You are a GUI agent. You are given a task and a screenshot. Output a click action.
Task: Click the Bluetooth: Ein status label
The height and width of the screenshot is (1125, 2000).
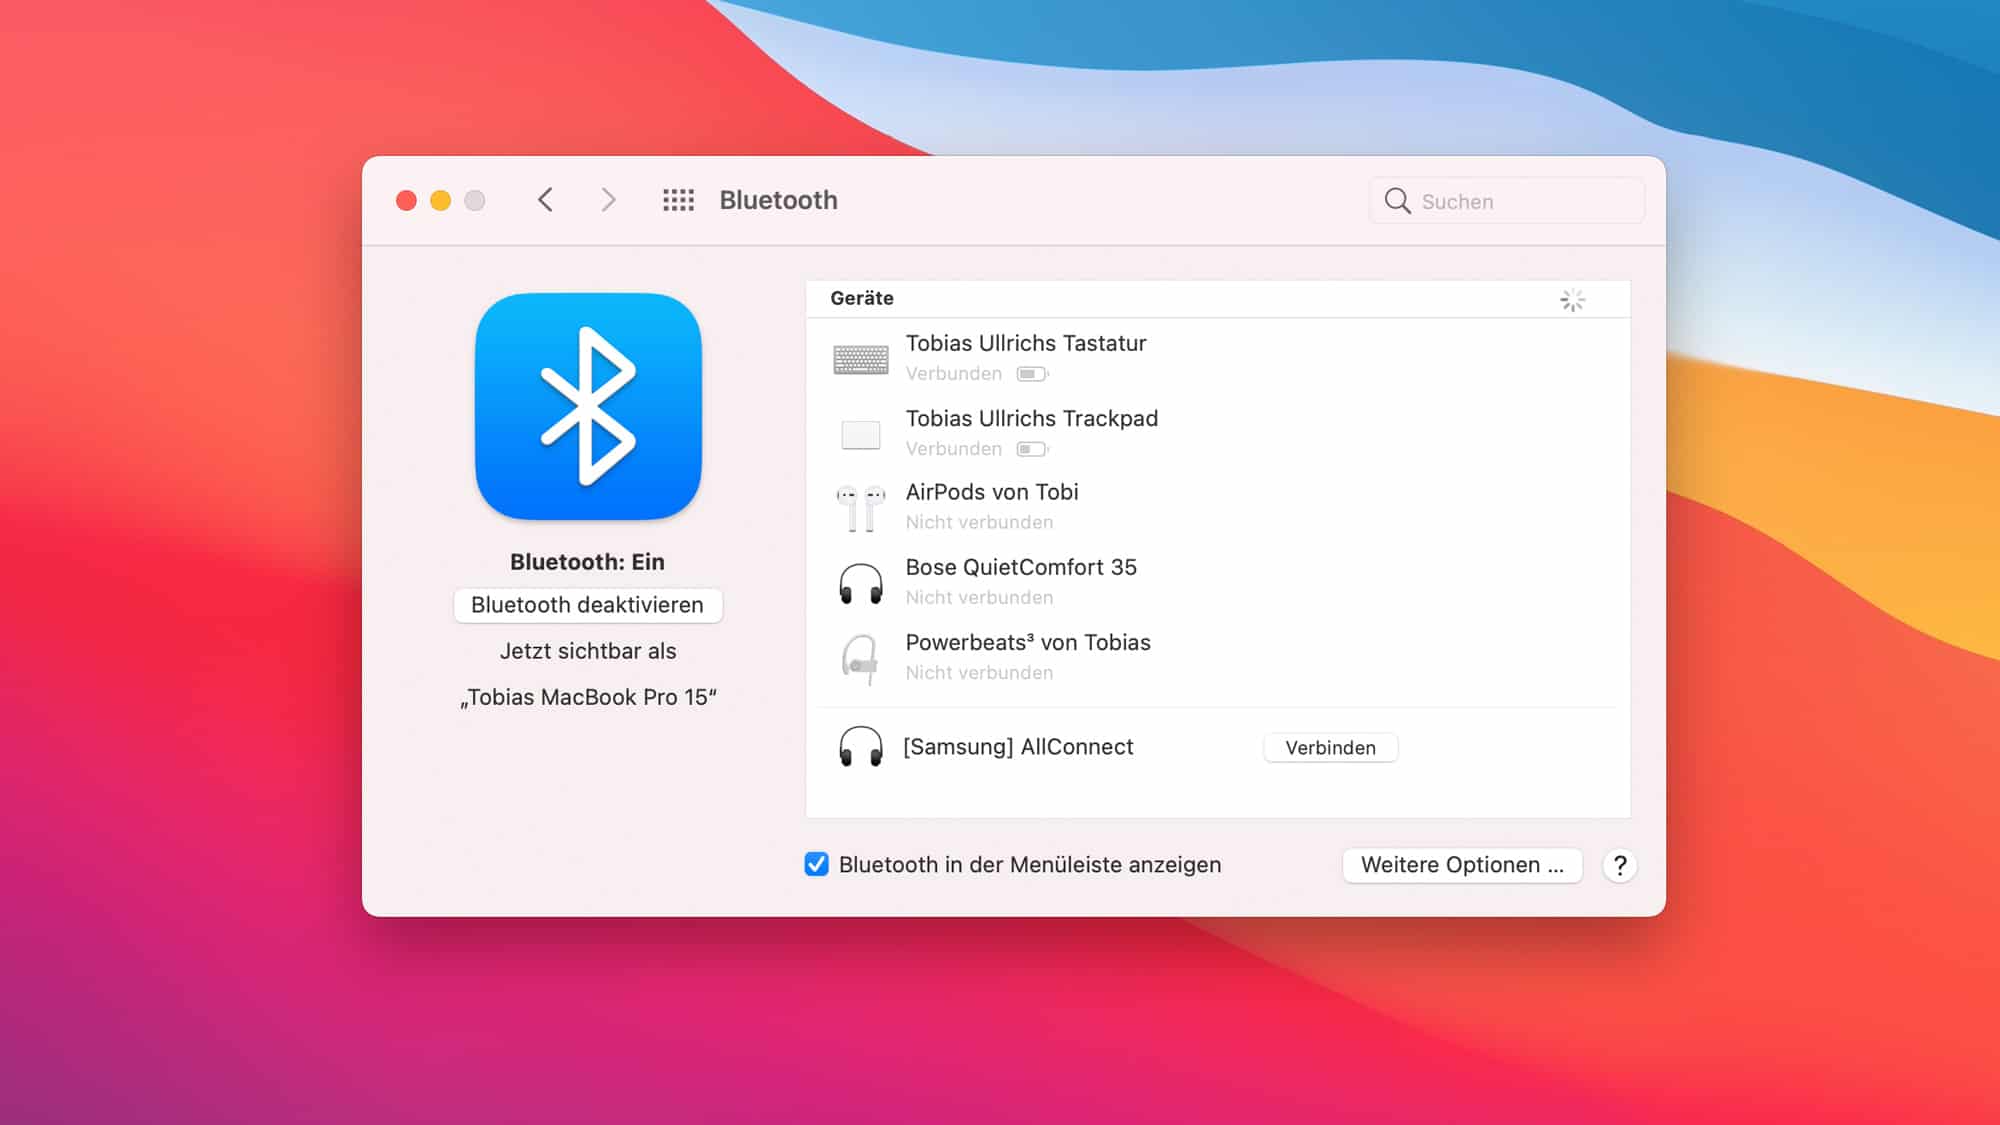tap(587, 562)
